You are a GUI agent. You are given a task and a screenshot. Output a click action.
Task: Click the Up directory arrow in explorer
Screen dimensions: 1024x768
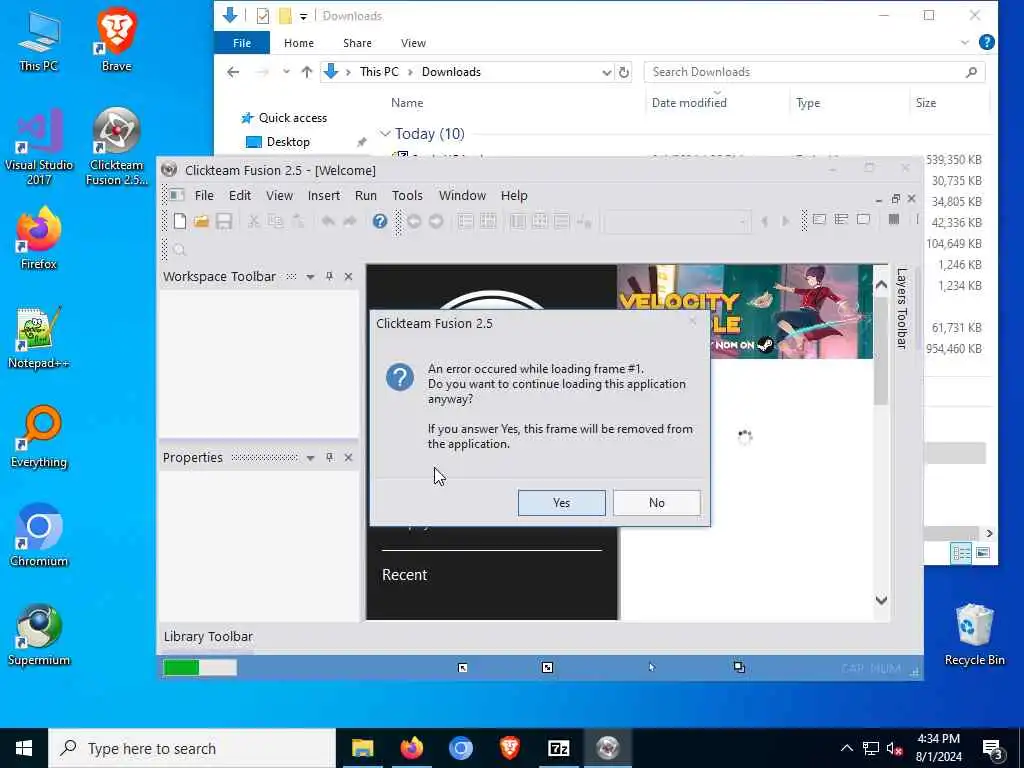click(x=306, y=72)
